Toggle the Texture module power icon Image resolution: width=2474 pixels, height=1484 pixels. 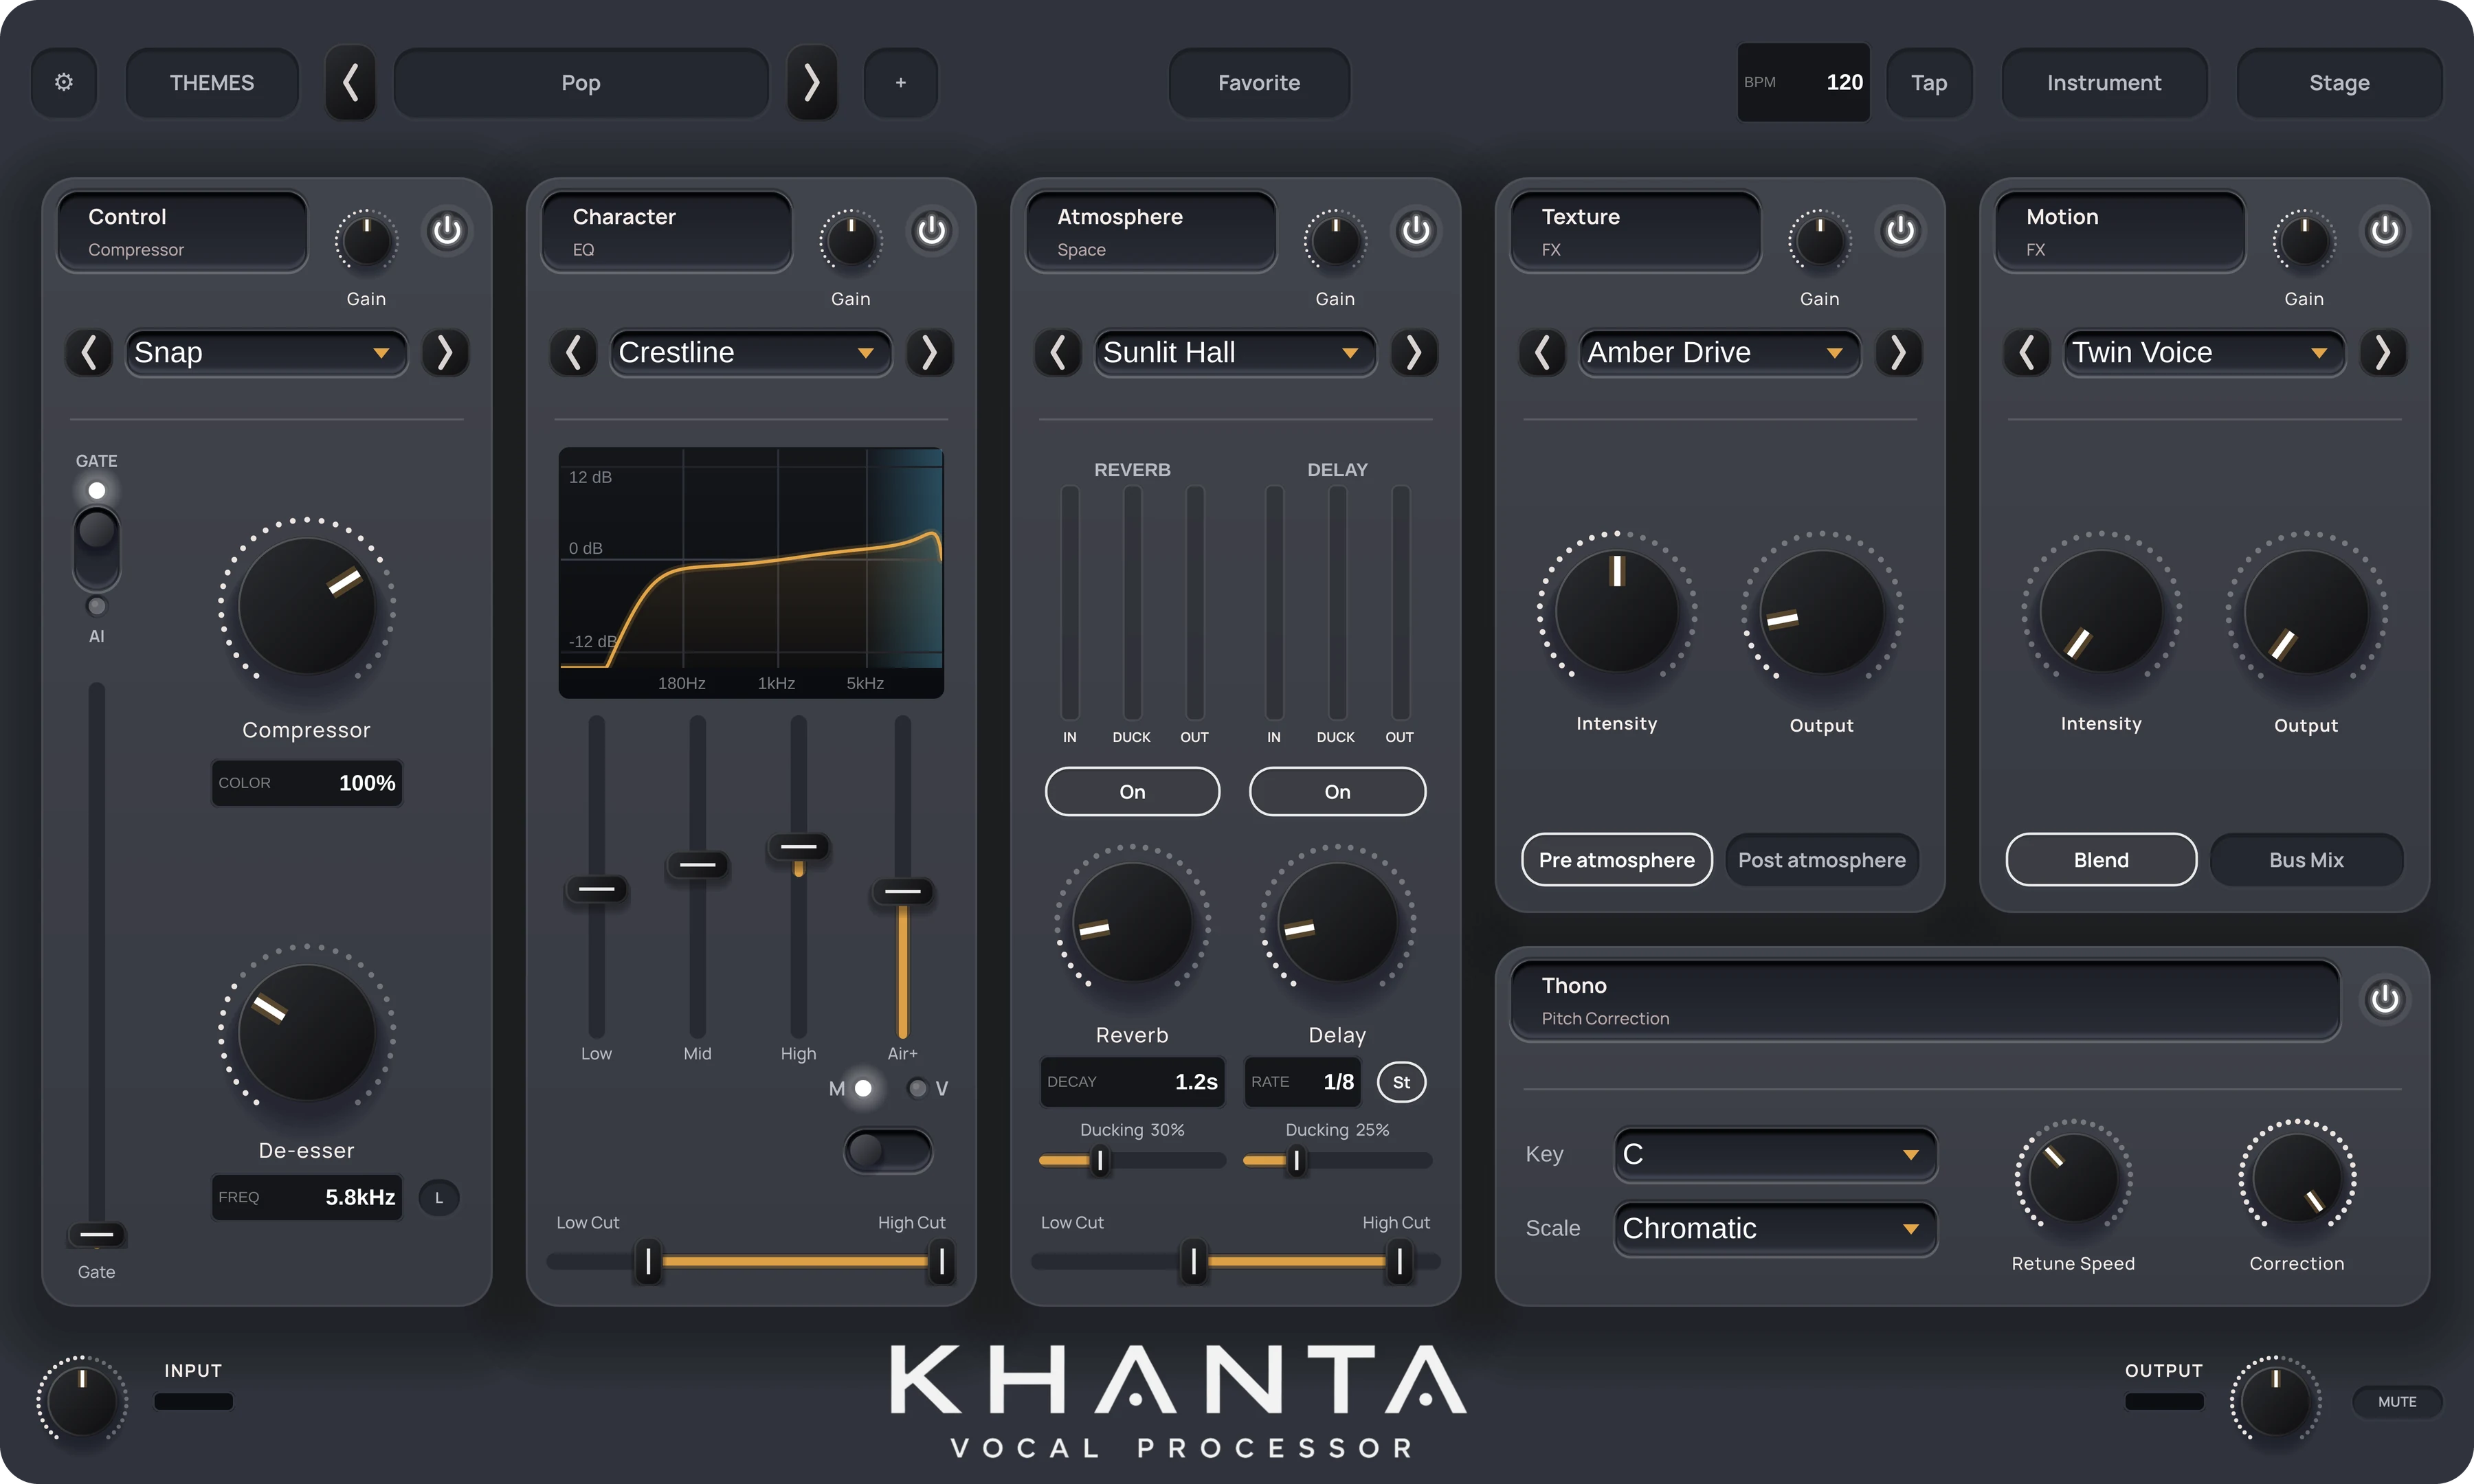pyautogui.click(x=1900, y=231)
